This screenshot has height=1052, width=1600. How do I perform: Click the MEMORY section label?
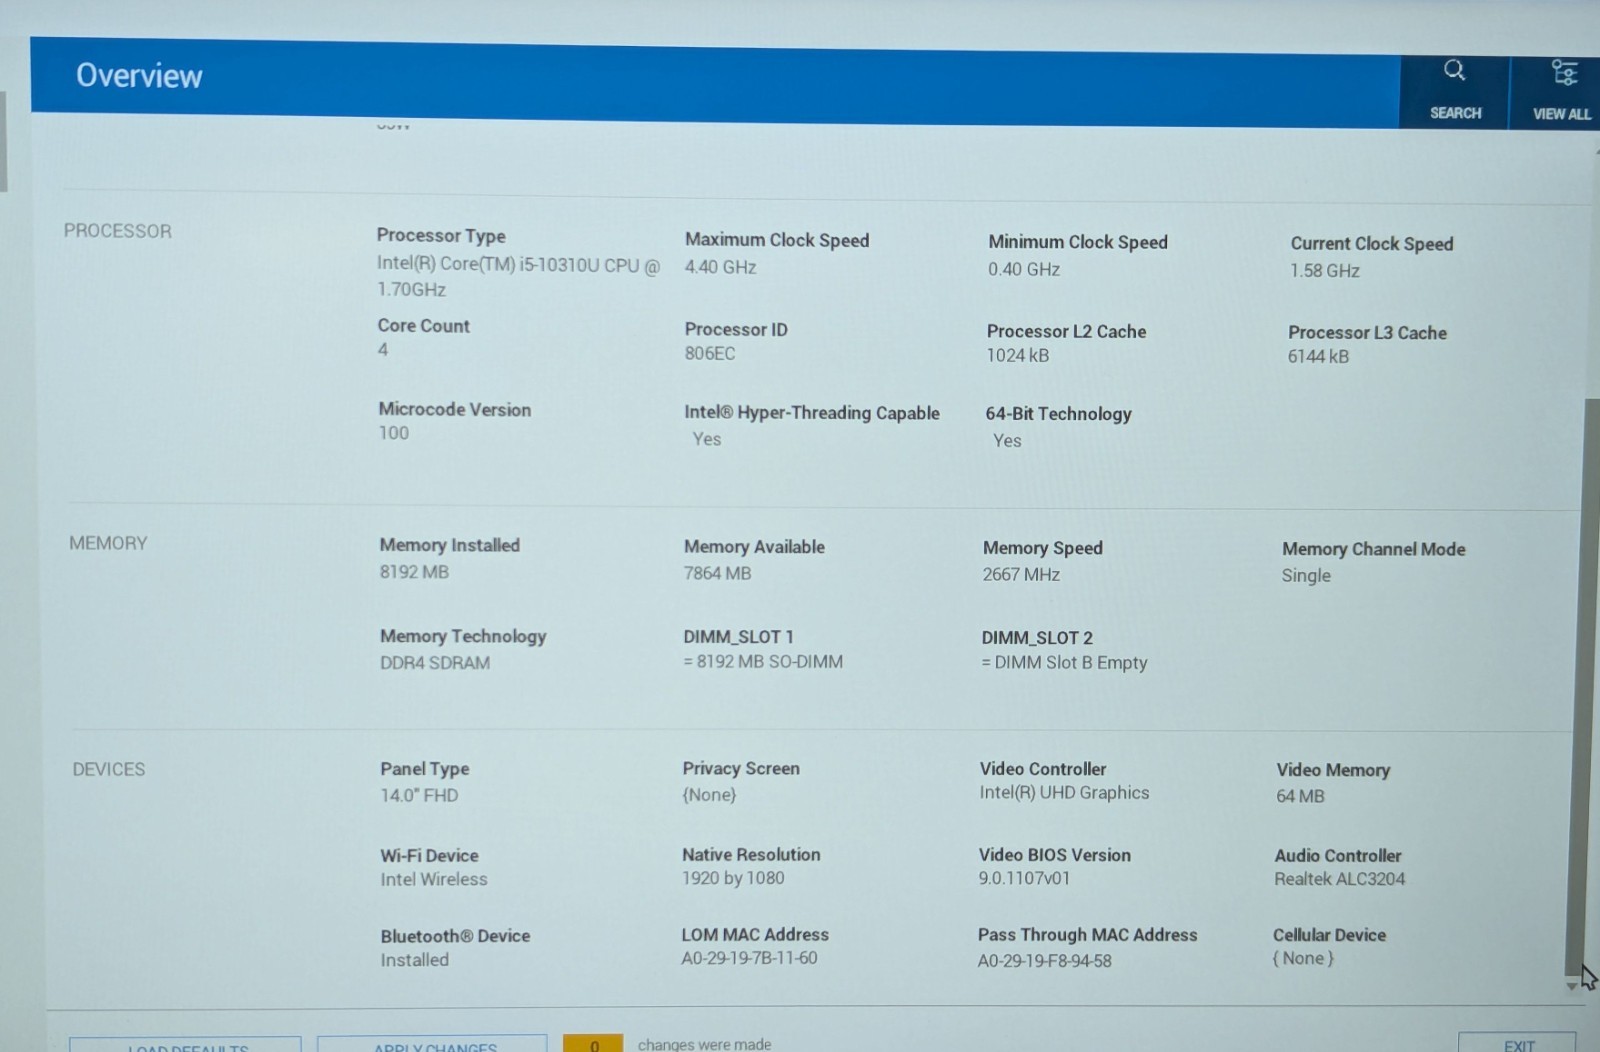[x=108, y=543]
